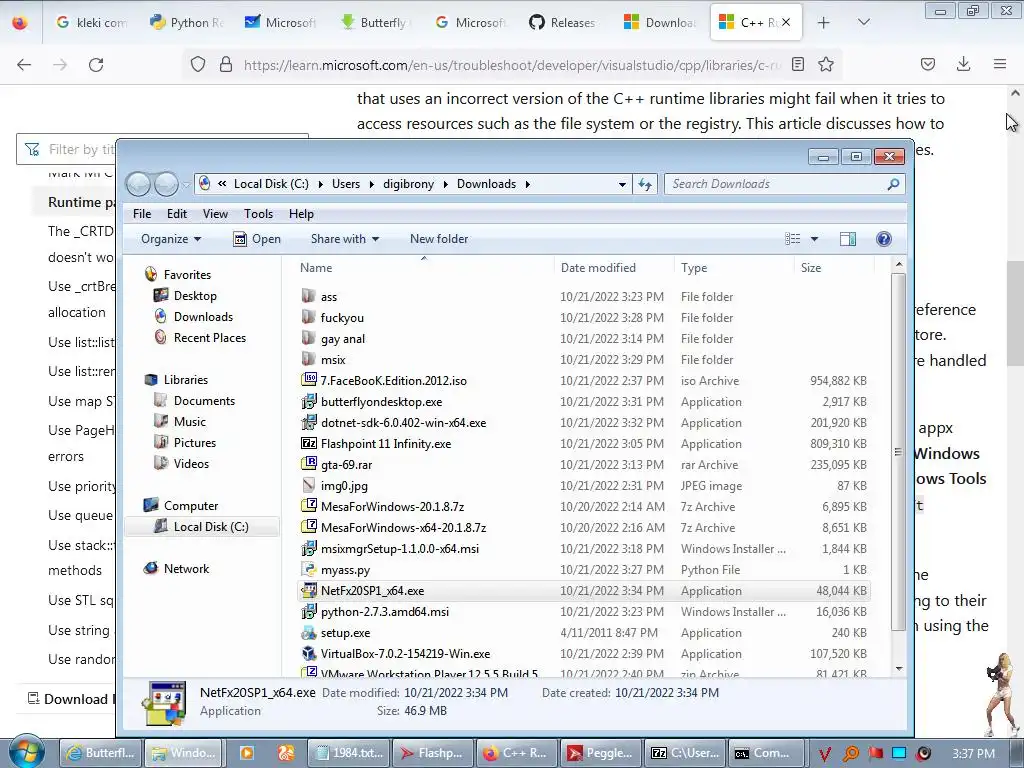
Task: Select the msix folder icon
Action: [309, 359]
